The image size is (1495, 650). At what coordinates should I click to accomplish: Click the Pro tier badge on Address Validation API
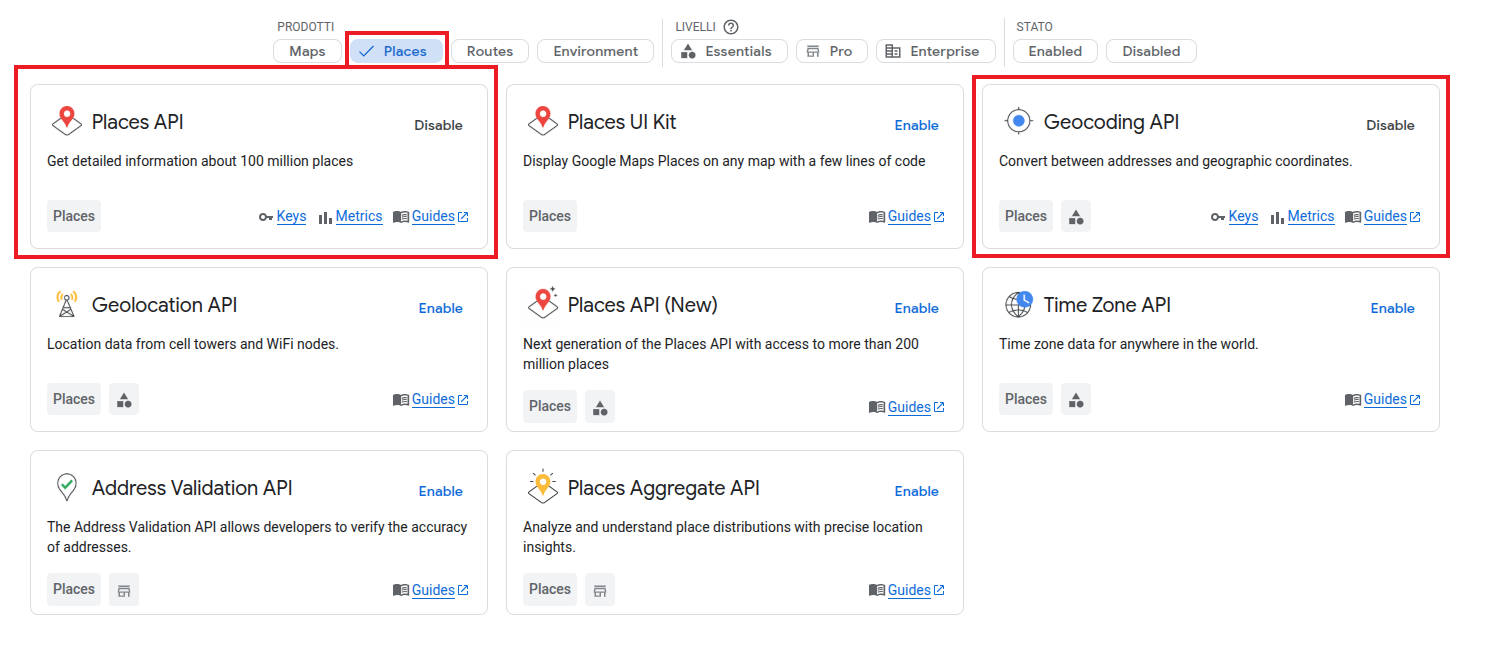(x=124, y=590)
